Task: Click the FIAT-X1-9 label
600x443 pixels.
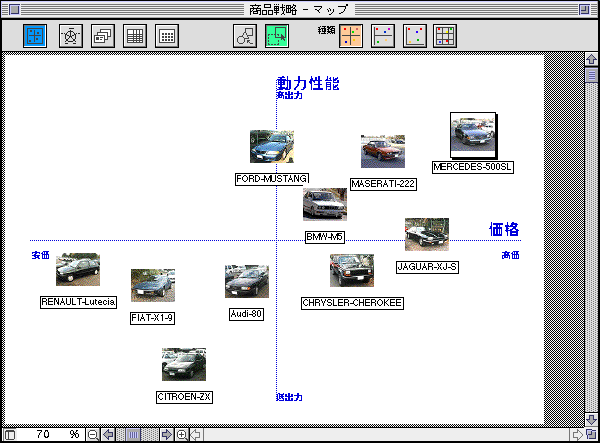Action: 153,318
